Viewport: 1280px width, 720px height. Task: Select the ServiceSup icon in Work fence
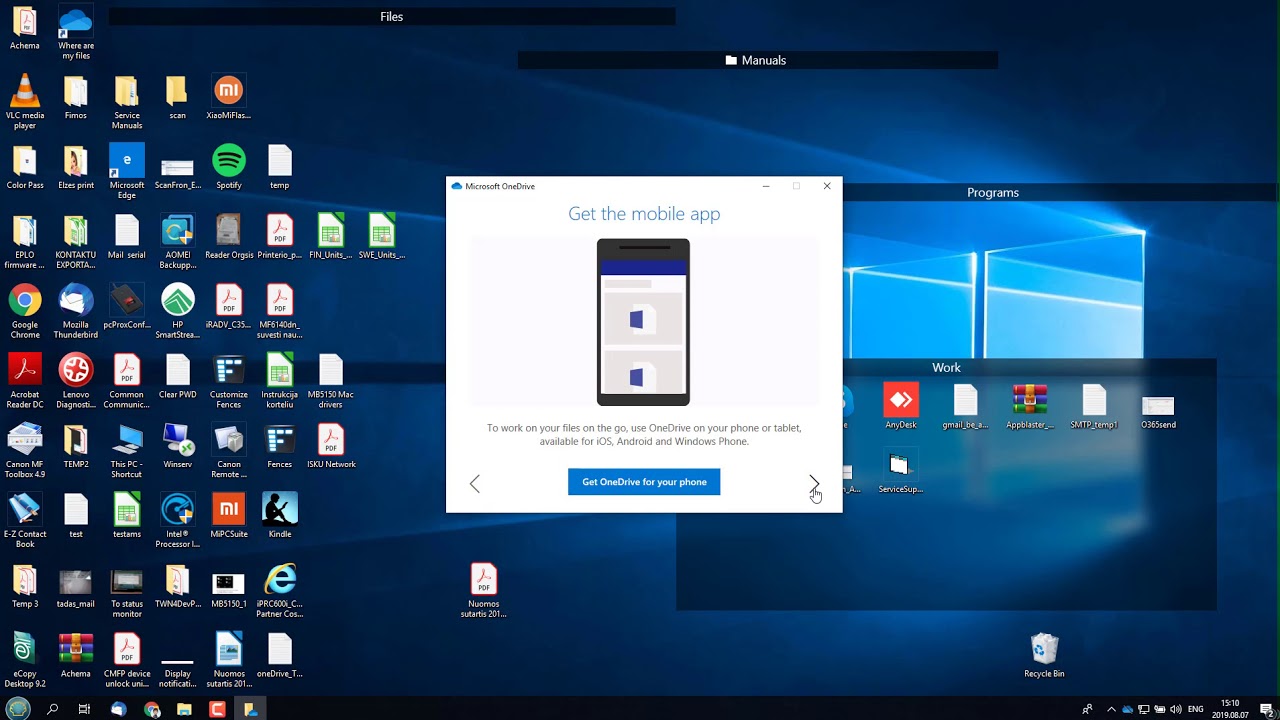point(901,472)
